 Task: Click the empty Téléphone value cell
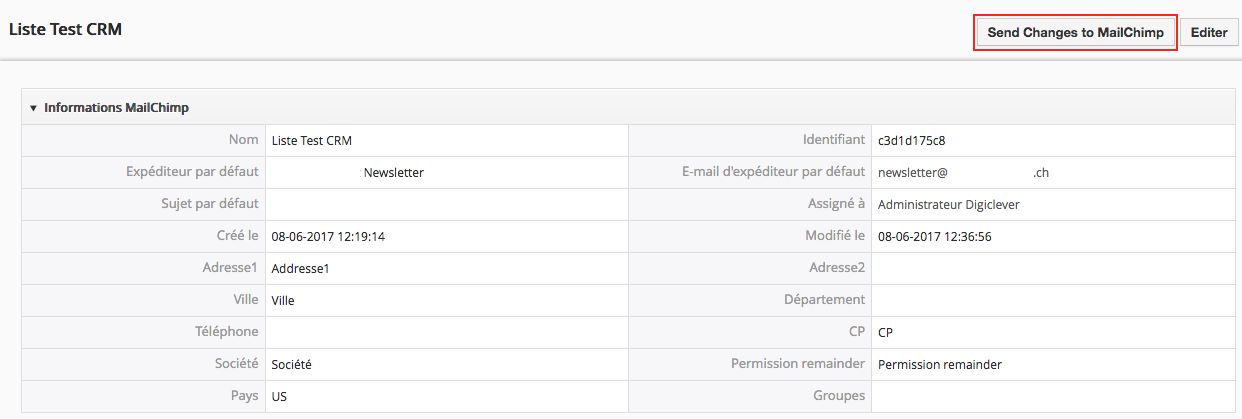446,332
